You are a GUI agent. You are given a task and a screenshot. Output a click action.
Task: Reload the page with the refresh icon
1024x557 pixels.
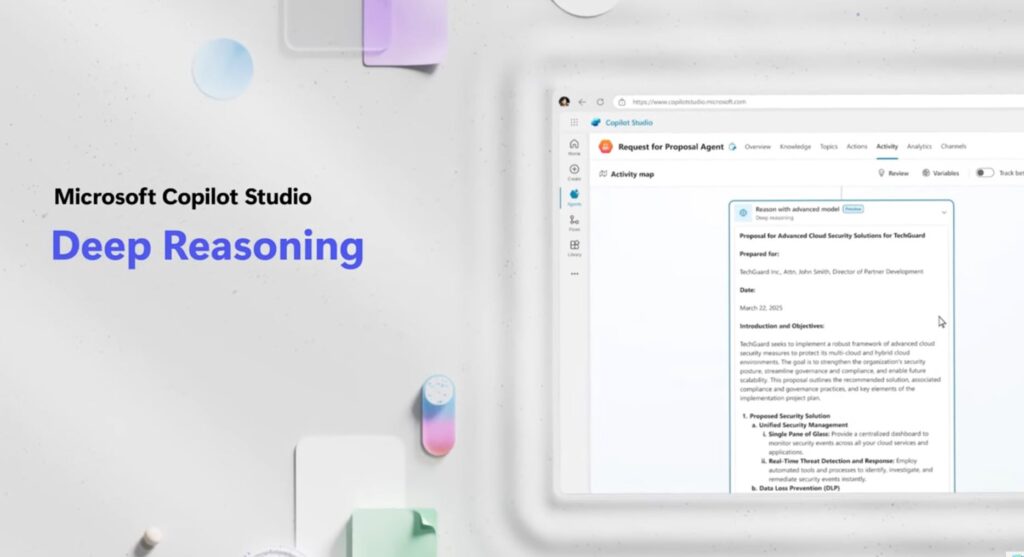600,102
